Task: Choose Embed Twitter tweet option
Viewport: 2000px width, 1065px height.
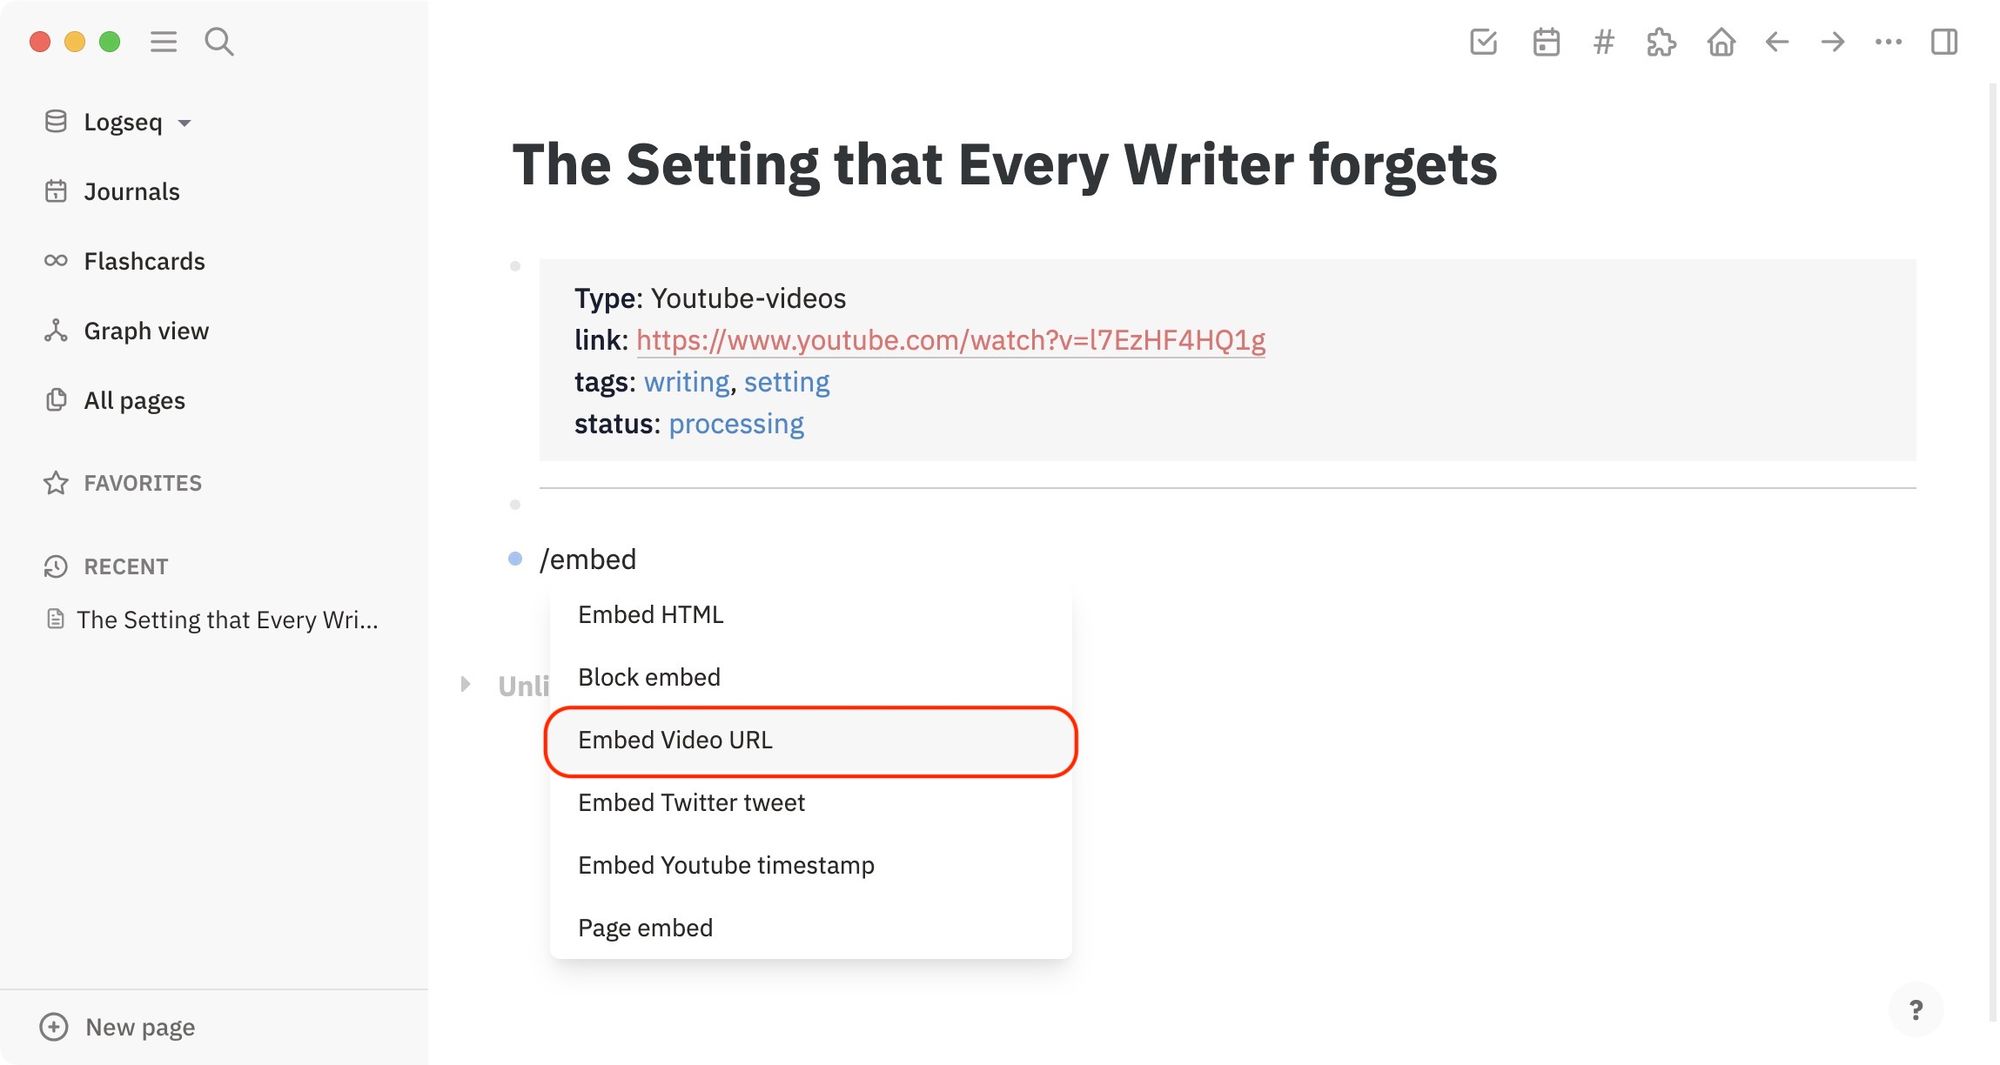Action: coord(691,802)
